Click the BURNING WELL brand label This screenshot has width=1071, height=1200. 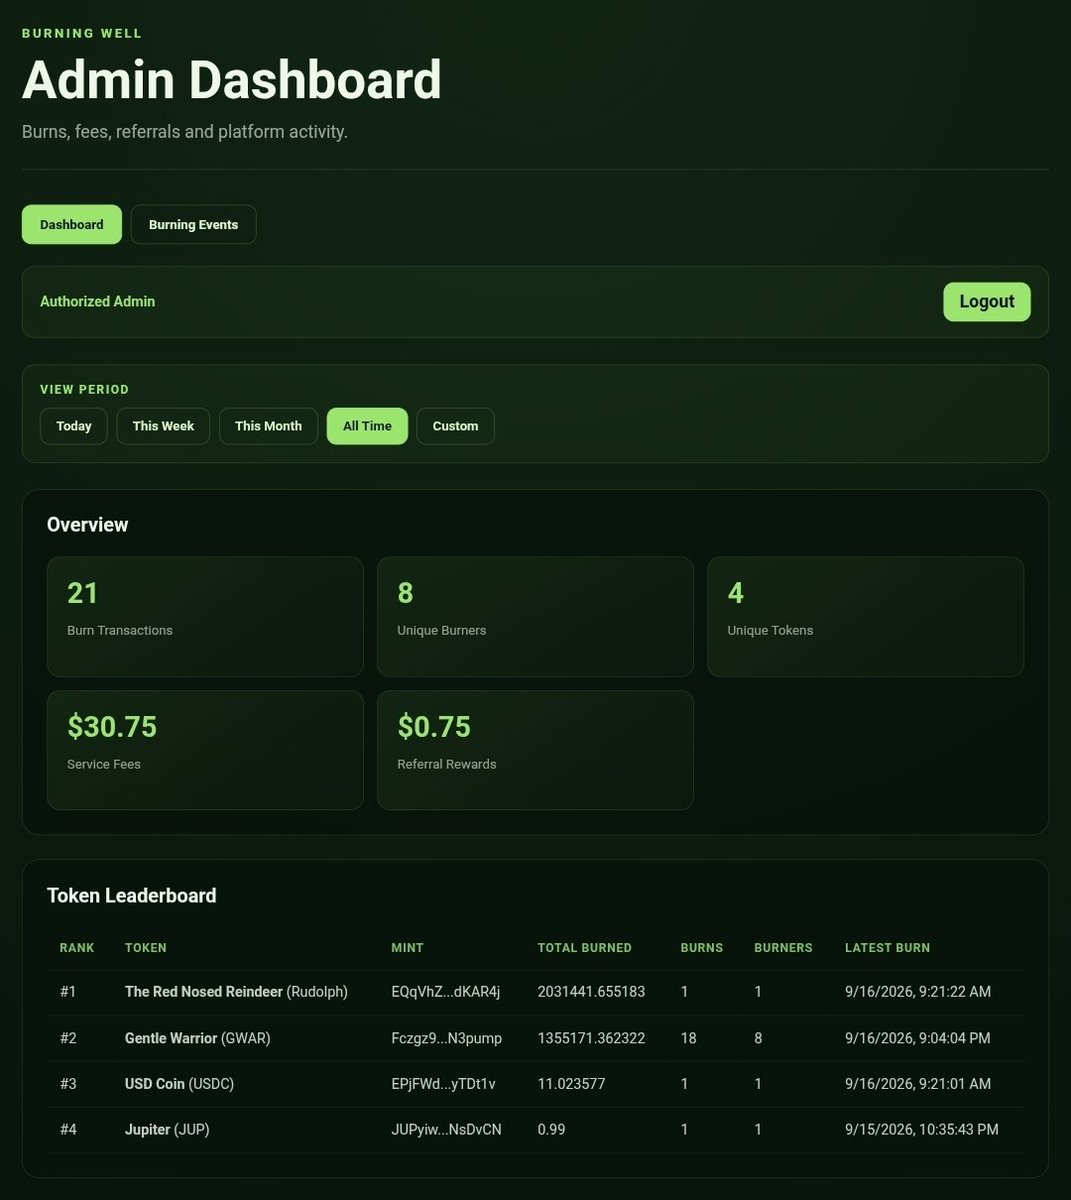point(82,33)
